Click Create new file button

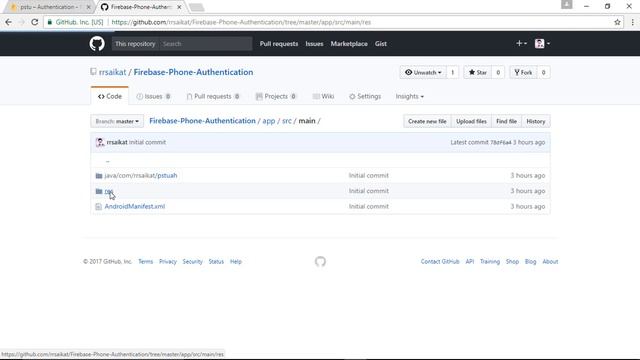coord(427,121)
